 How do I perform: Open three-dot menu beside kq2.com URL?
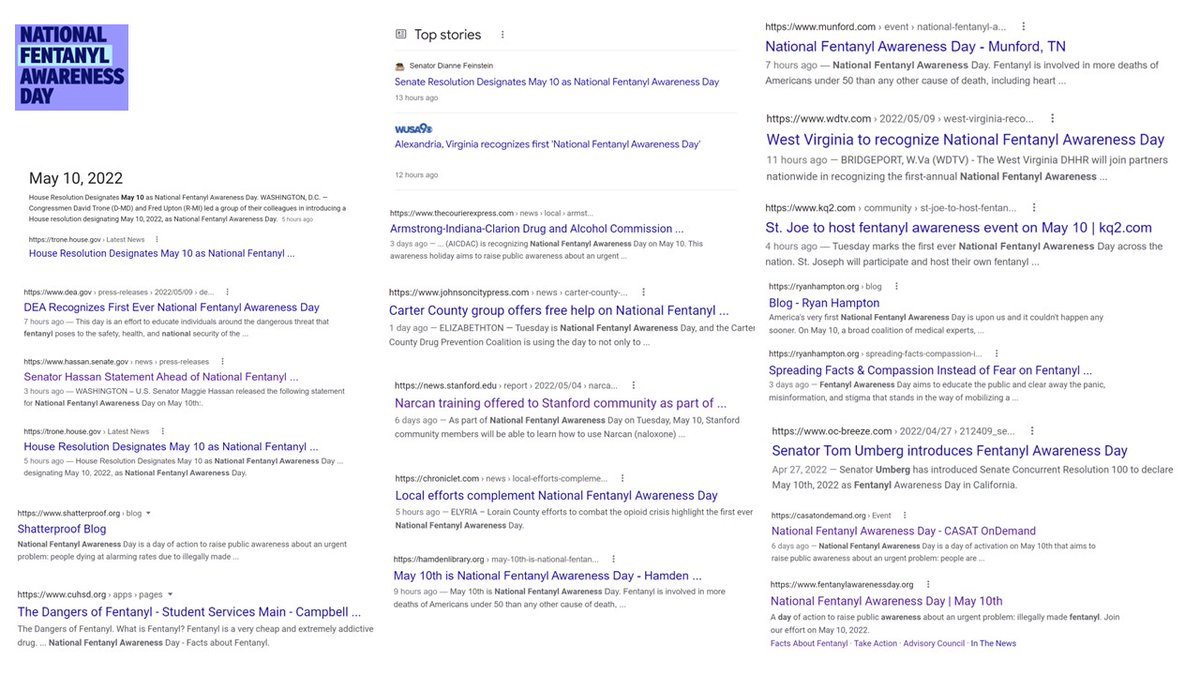1033,208
